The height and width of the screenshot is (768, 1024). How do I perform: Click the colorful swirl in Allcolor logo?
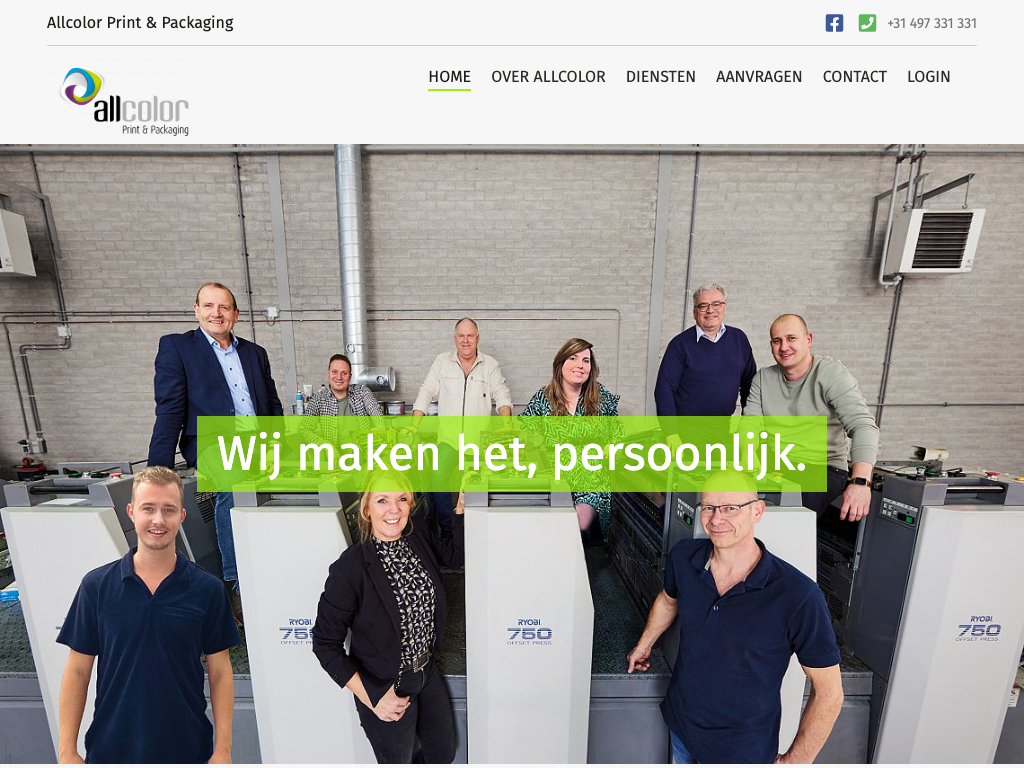coord(82,86)
